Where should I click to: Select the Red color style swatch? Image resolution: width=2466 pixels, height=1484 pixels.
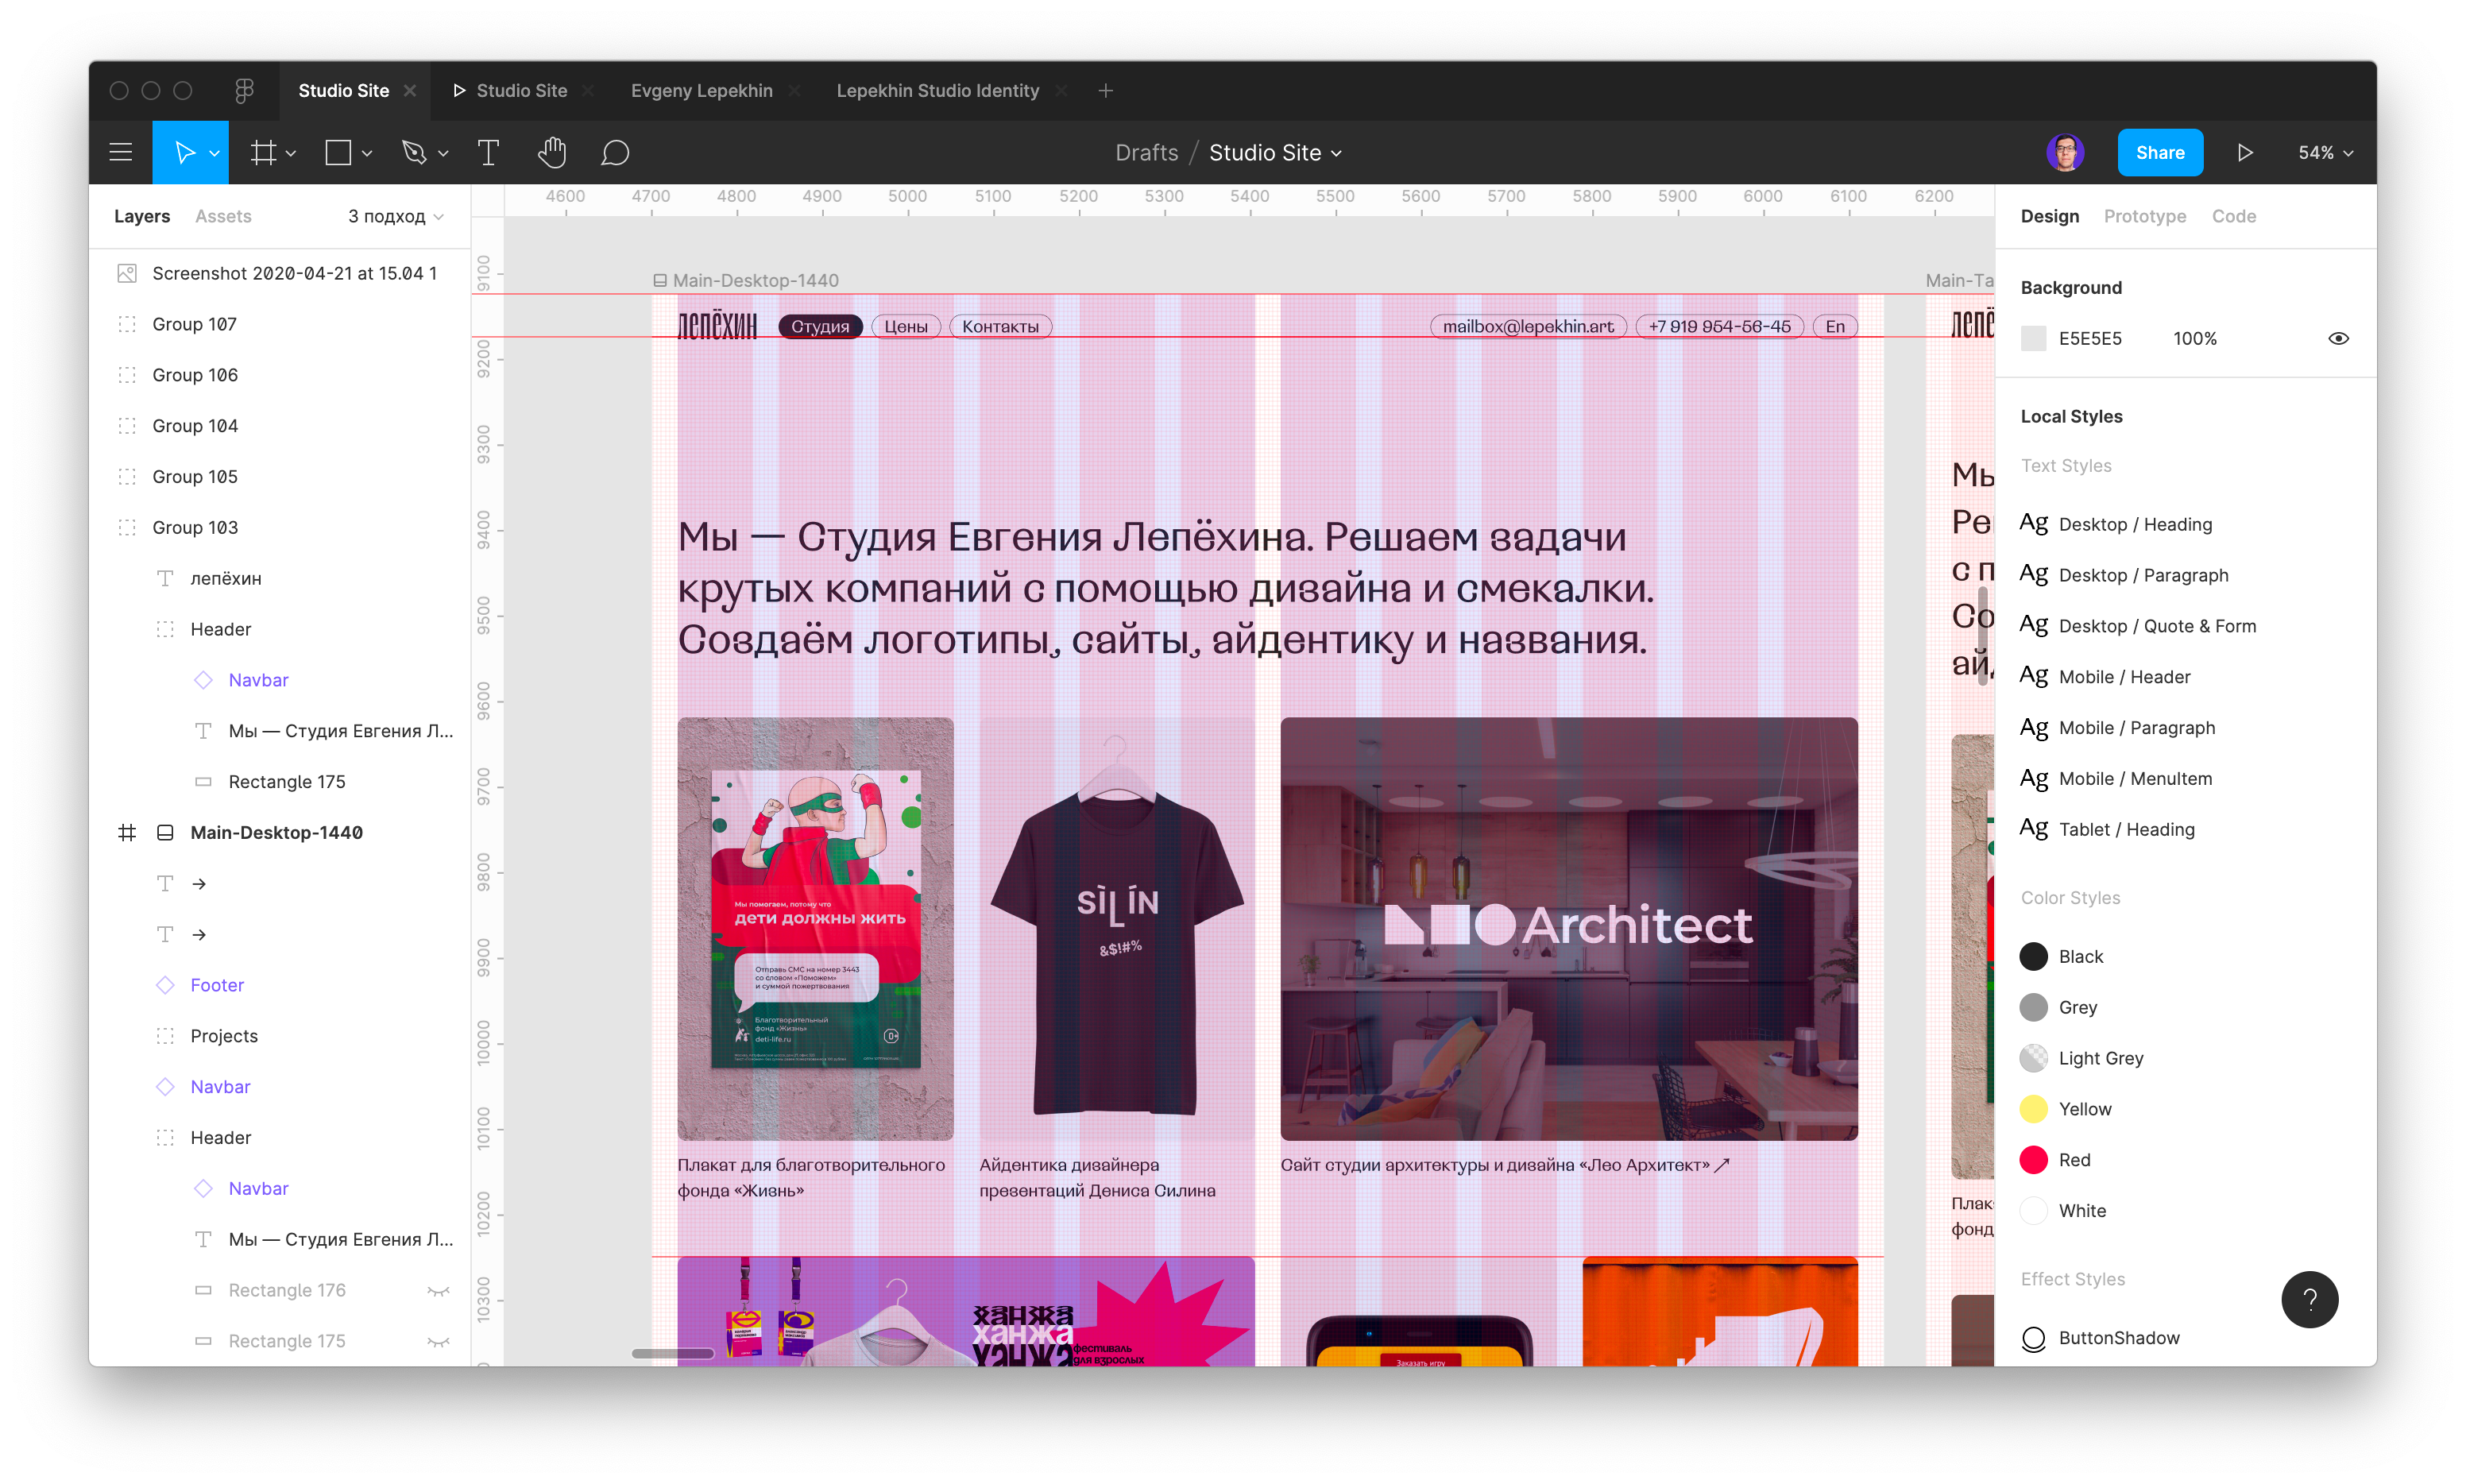(x=2033, y=1160)
